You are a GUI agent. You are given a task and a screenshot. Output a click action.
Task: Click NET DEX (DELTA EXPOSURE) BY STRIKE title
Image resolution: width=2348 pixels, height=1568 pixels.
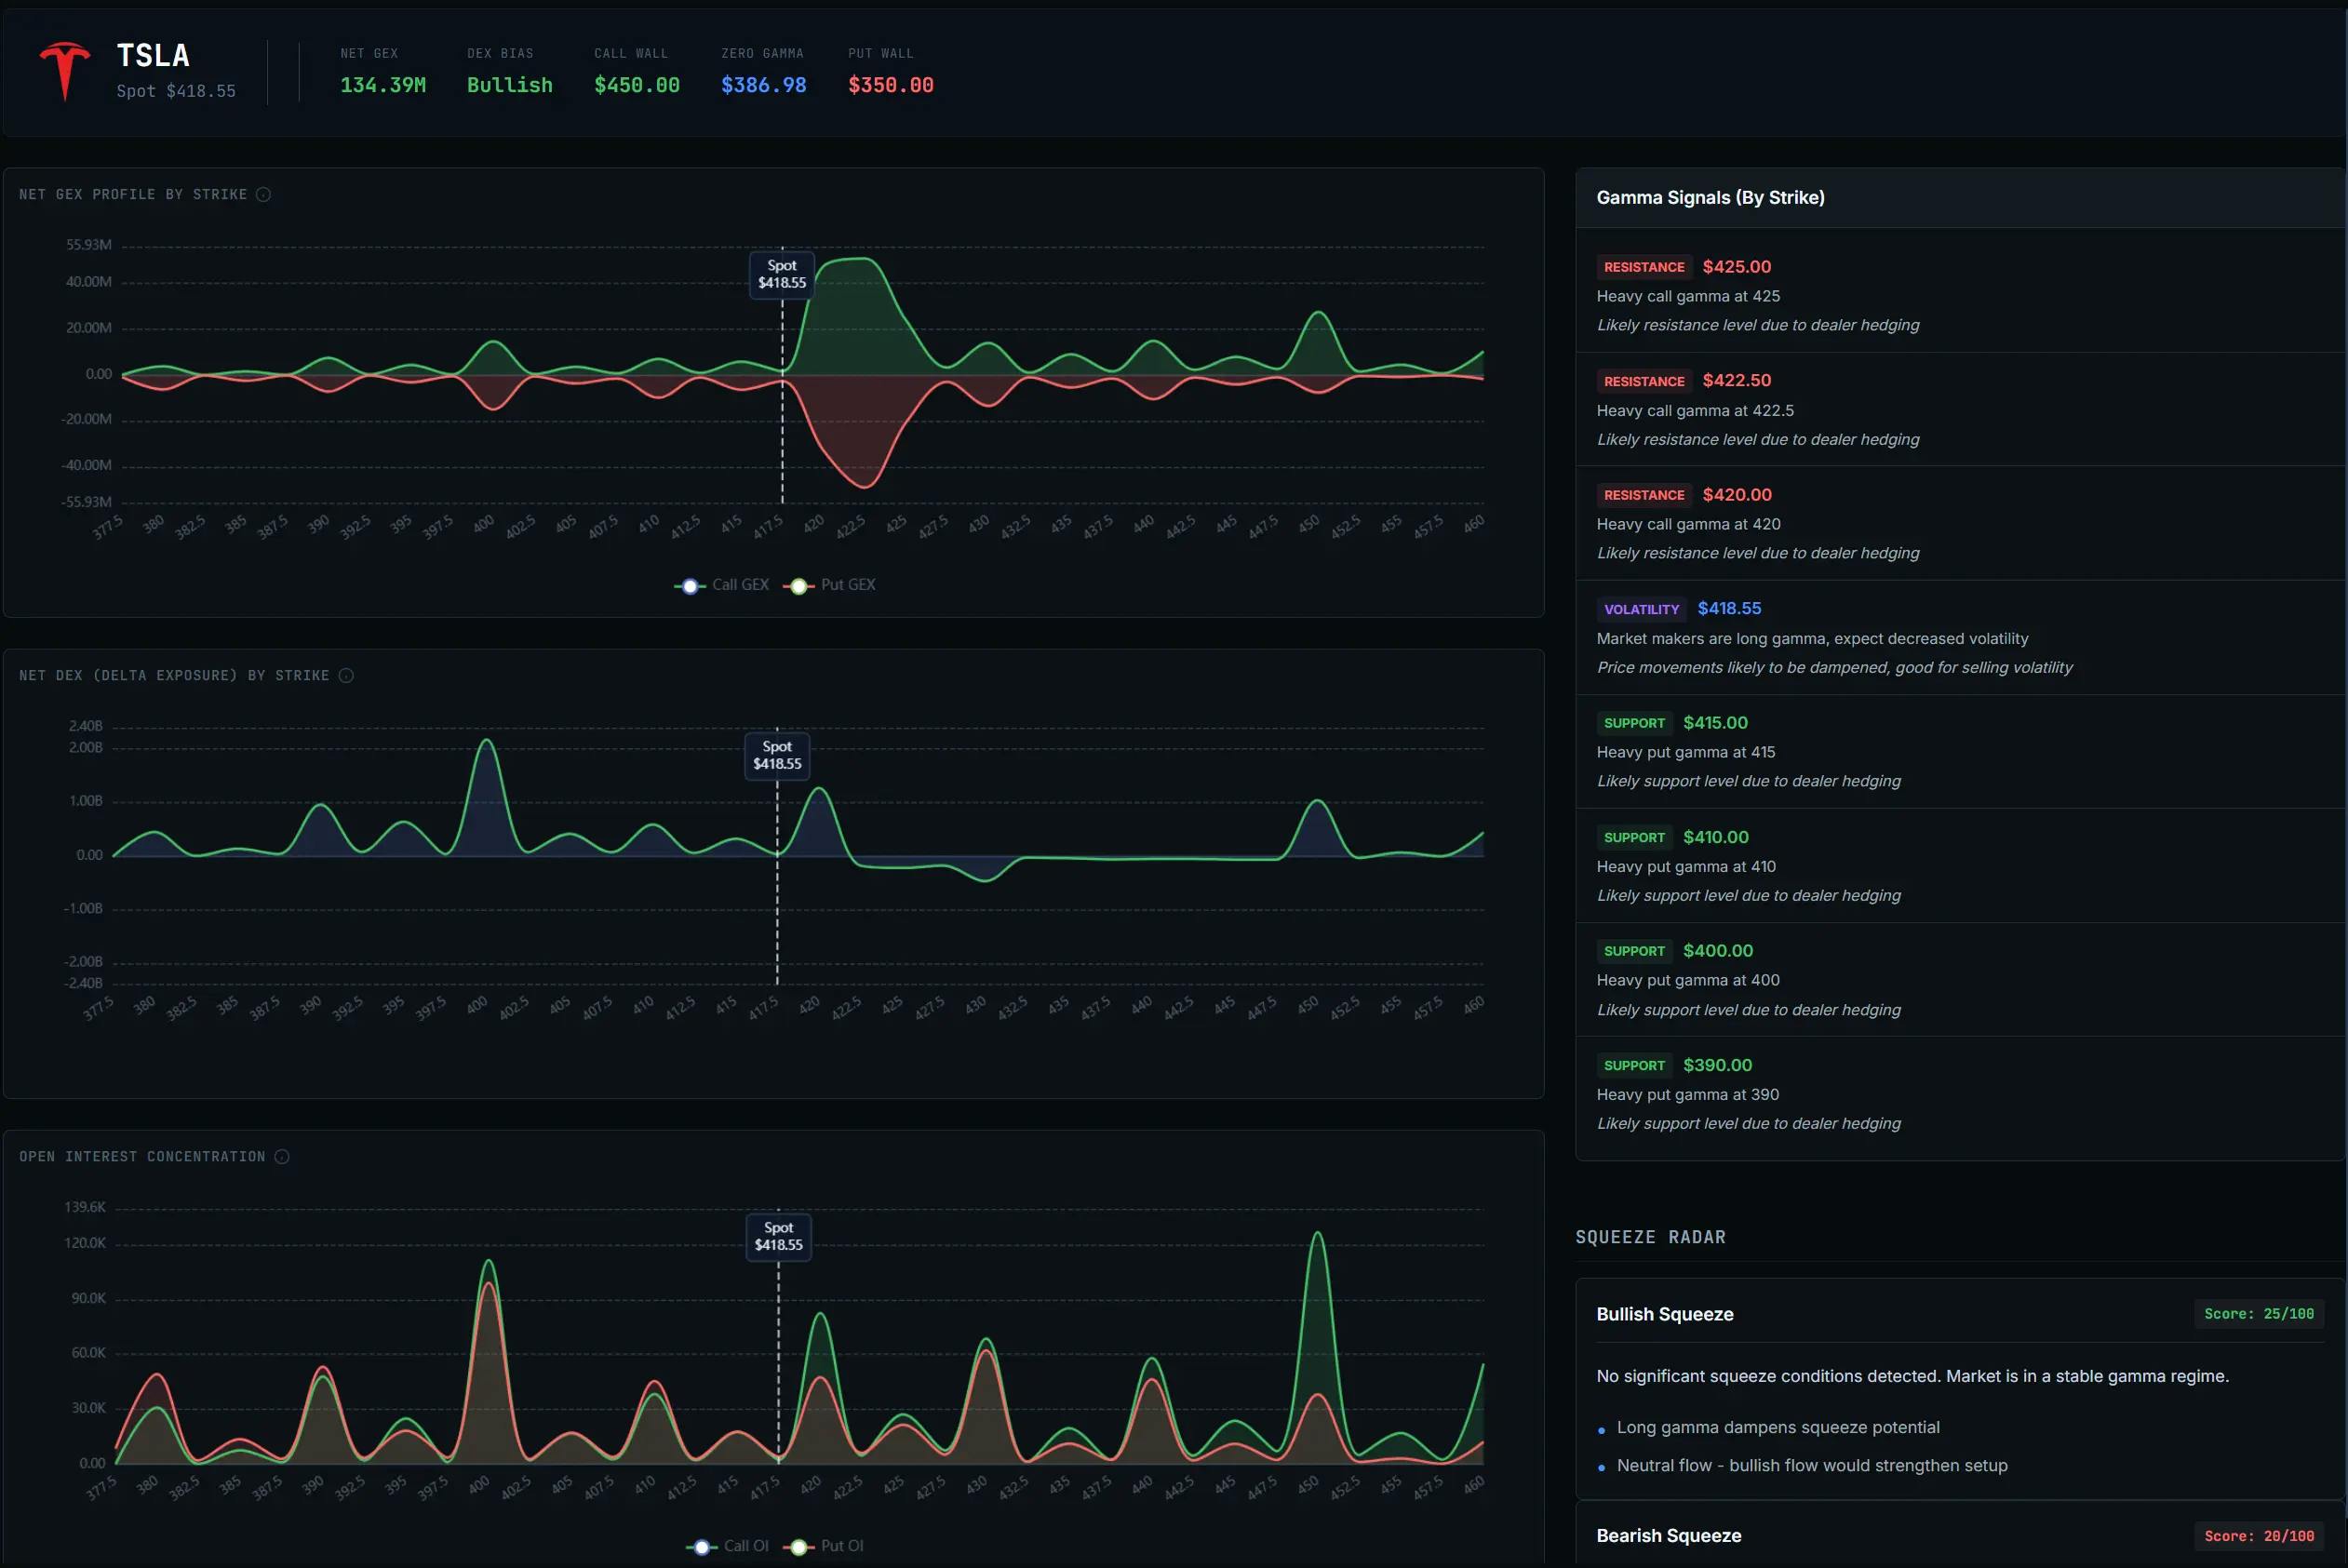[x=174, y=676]
